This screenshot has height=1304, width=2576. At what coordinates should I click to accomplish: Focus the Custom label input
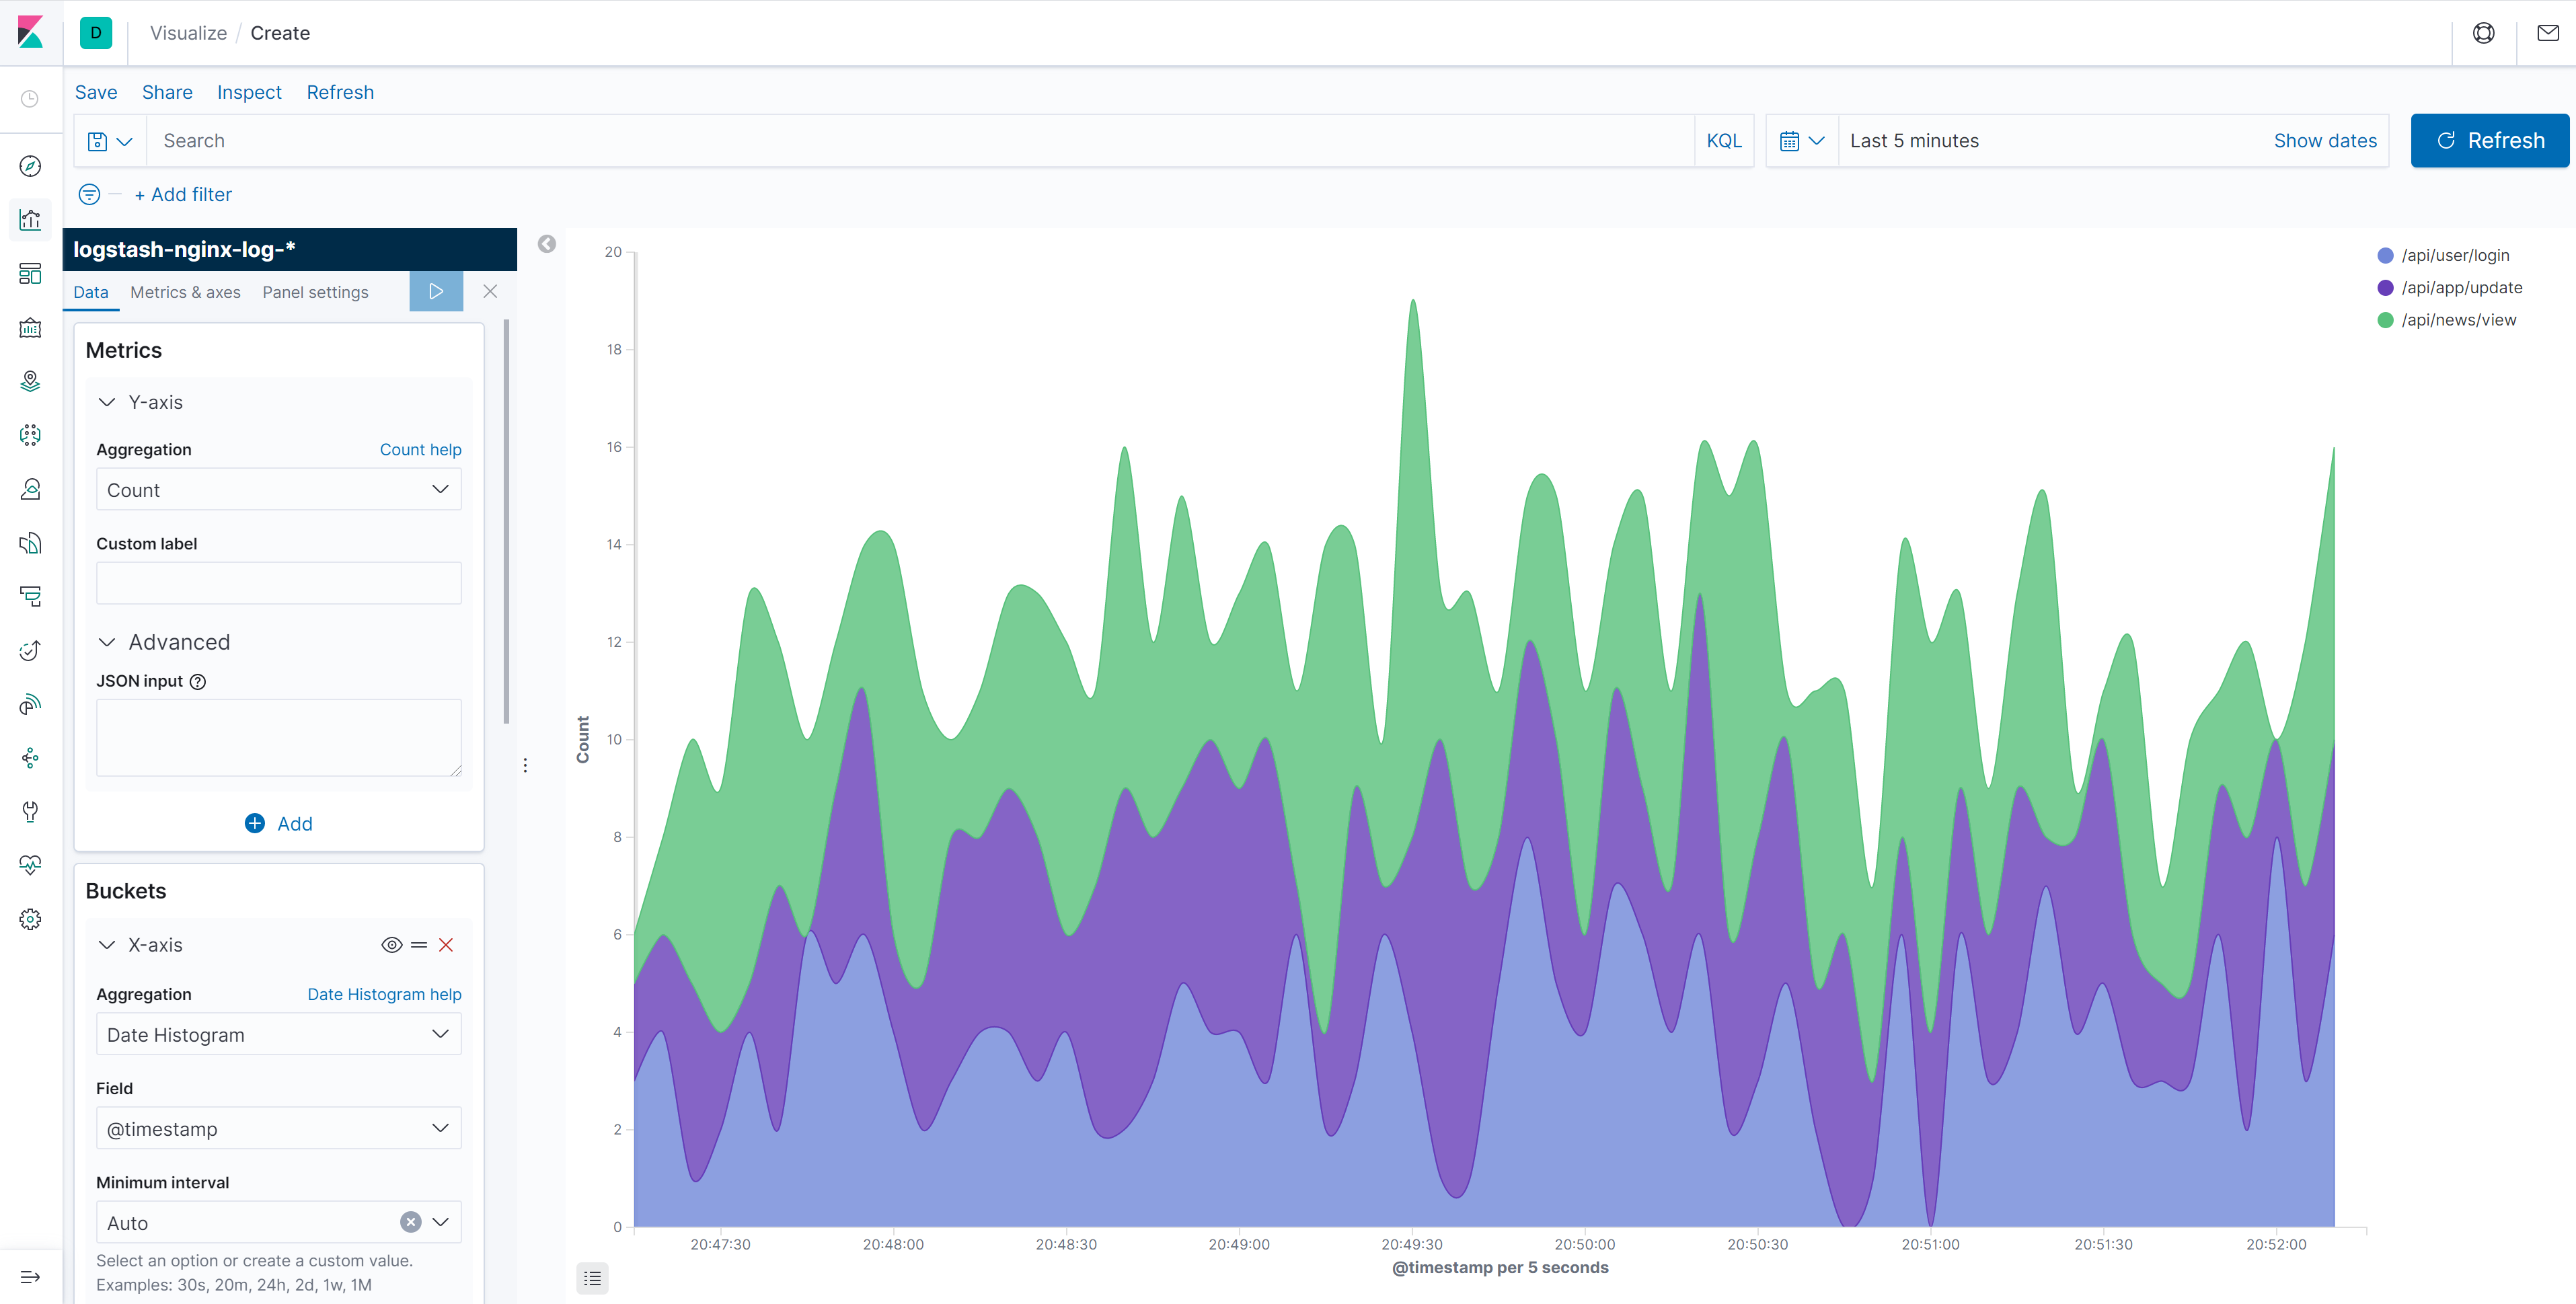279,583
